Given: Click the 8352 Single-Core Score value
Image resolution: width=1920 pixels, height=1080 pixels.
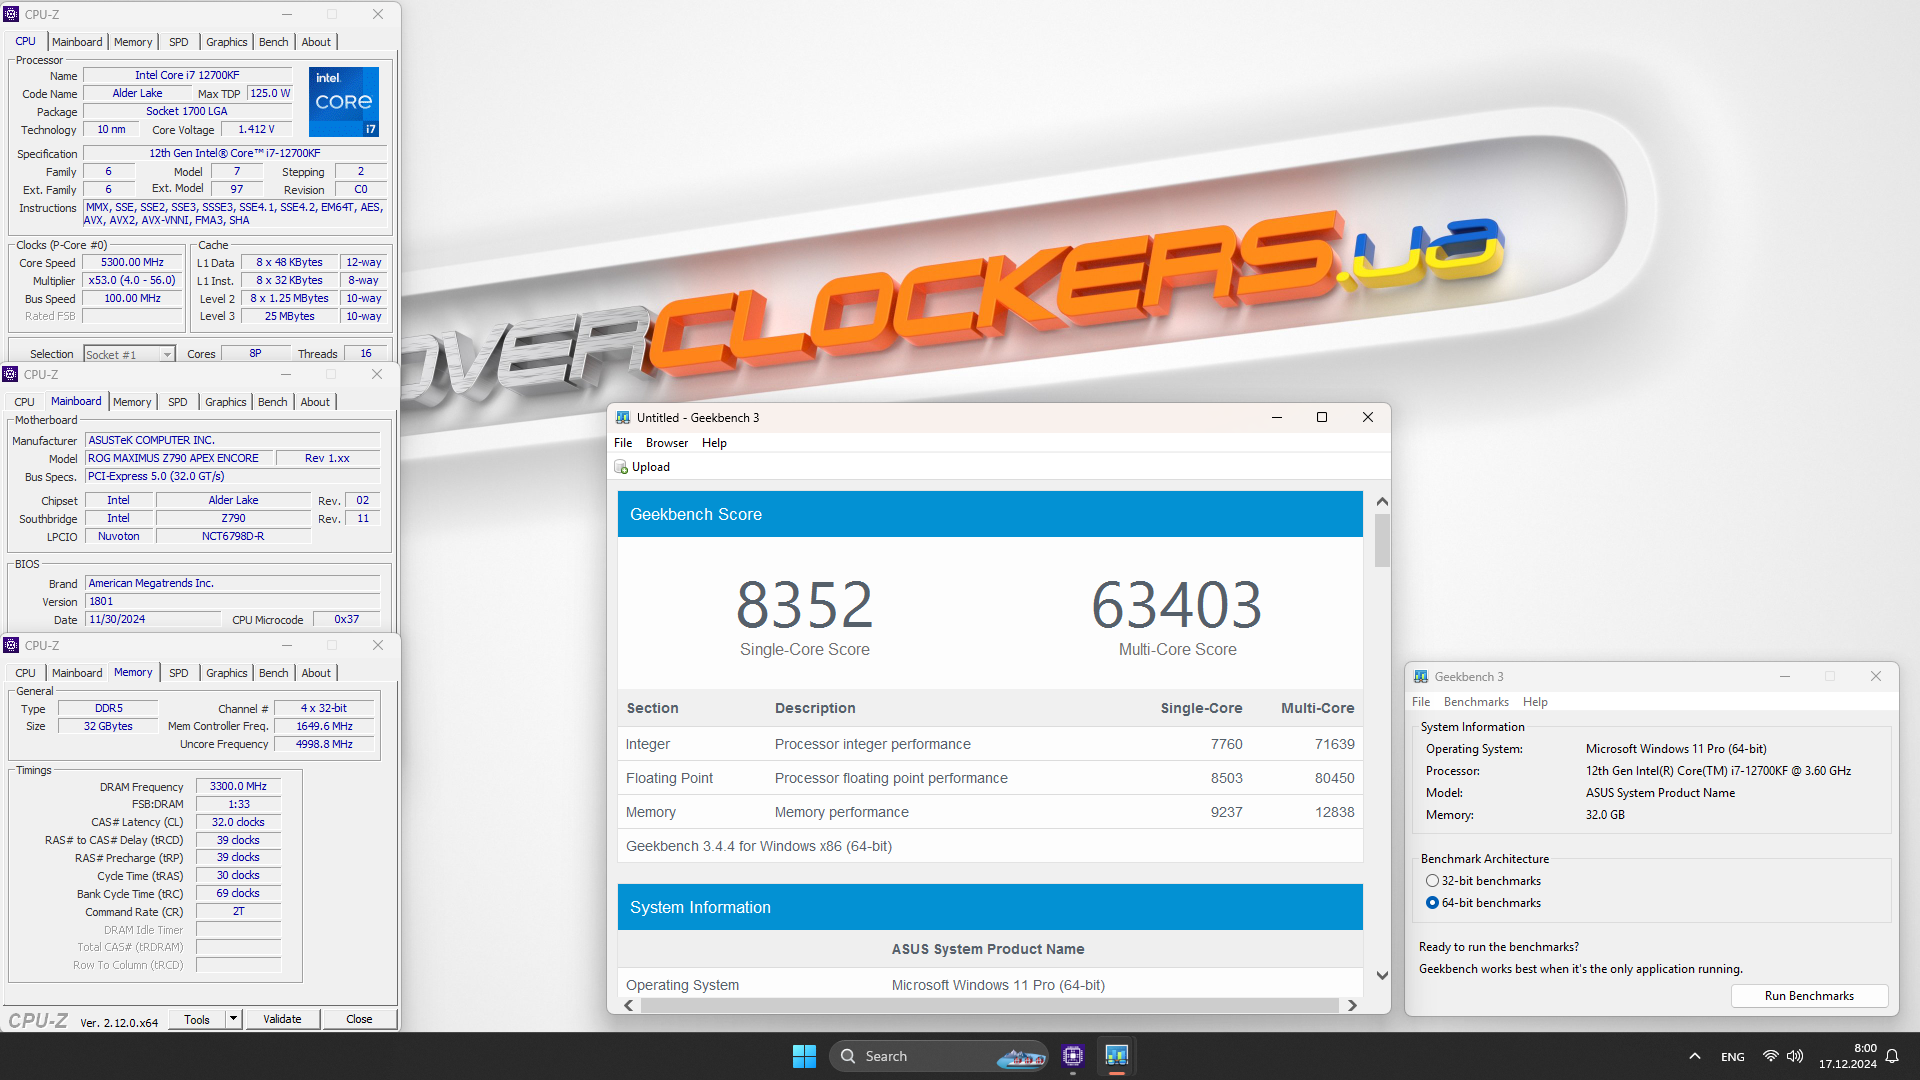Looking at the screenshot, I should pos(805,604).
